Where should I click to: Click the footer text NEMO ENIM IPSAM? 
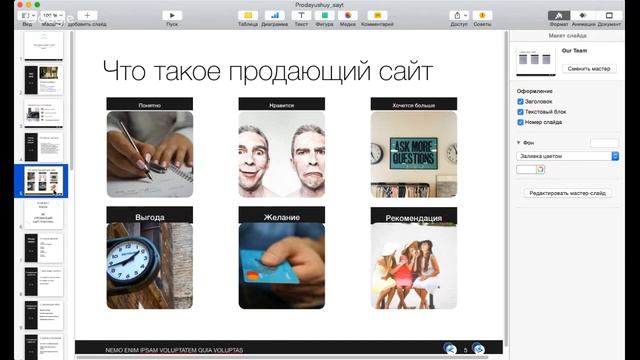tap(174, 350)
